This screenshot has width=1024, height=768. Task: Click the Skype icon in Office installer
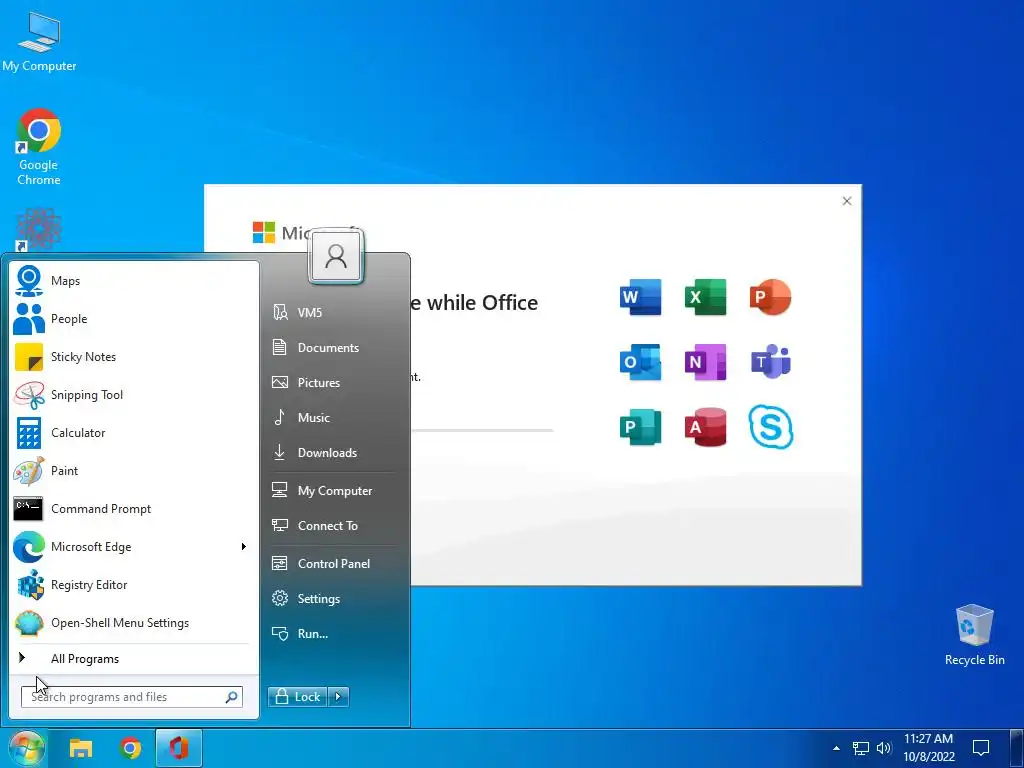click(771, 427)
